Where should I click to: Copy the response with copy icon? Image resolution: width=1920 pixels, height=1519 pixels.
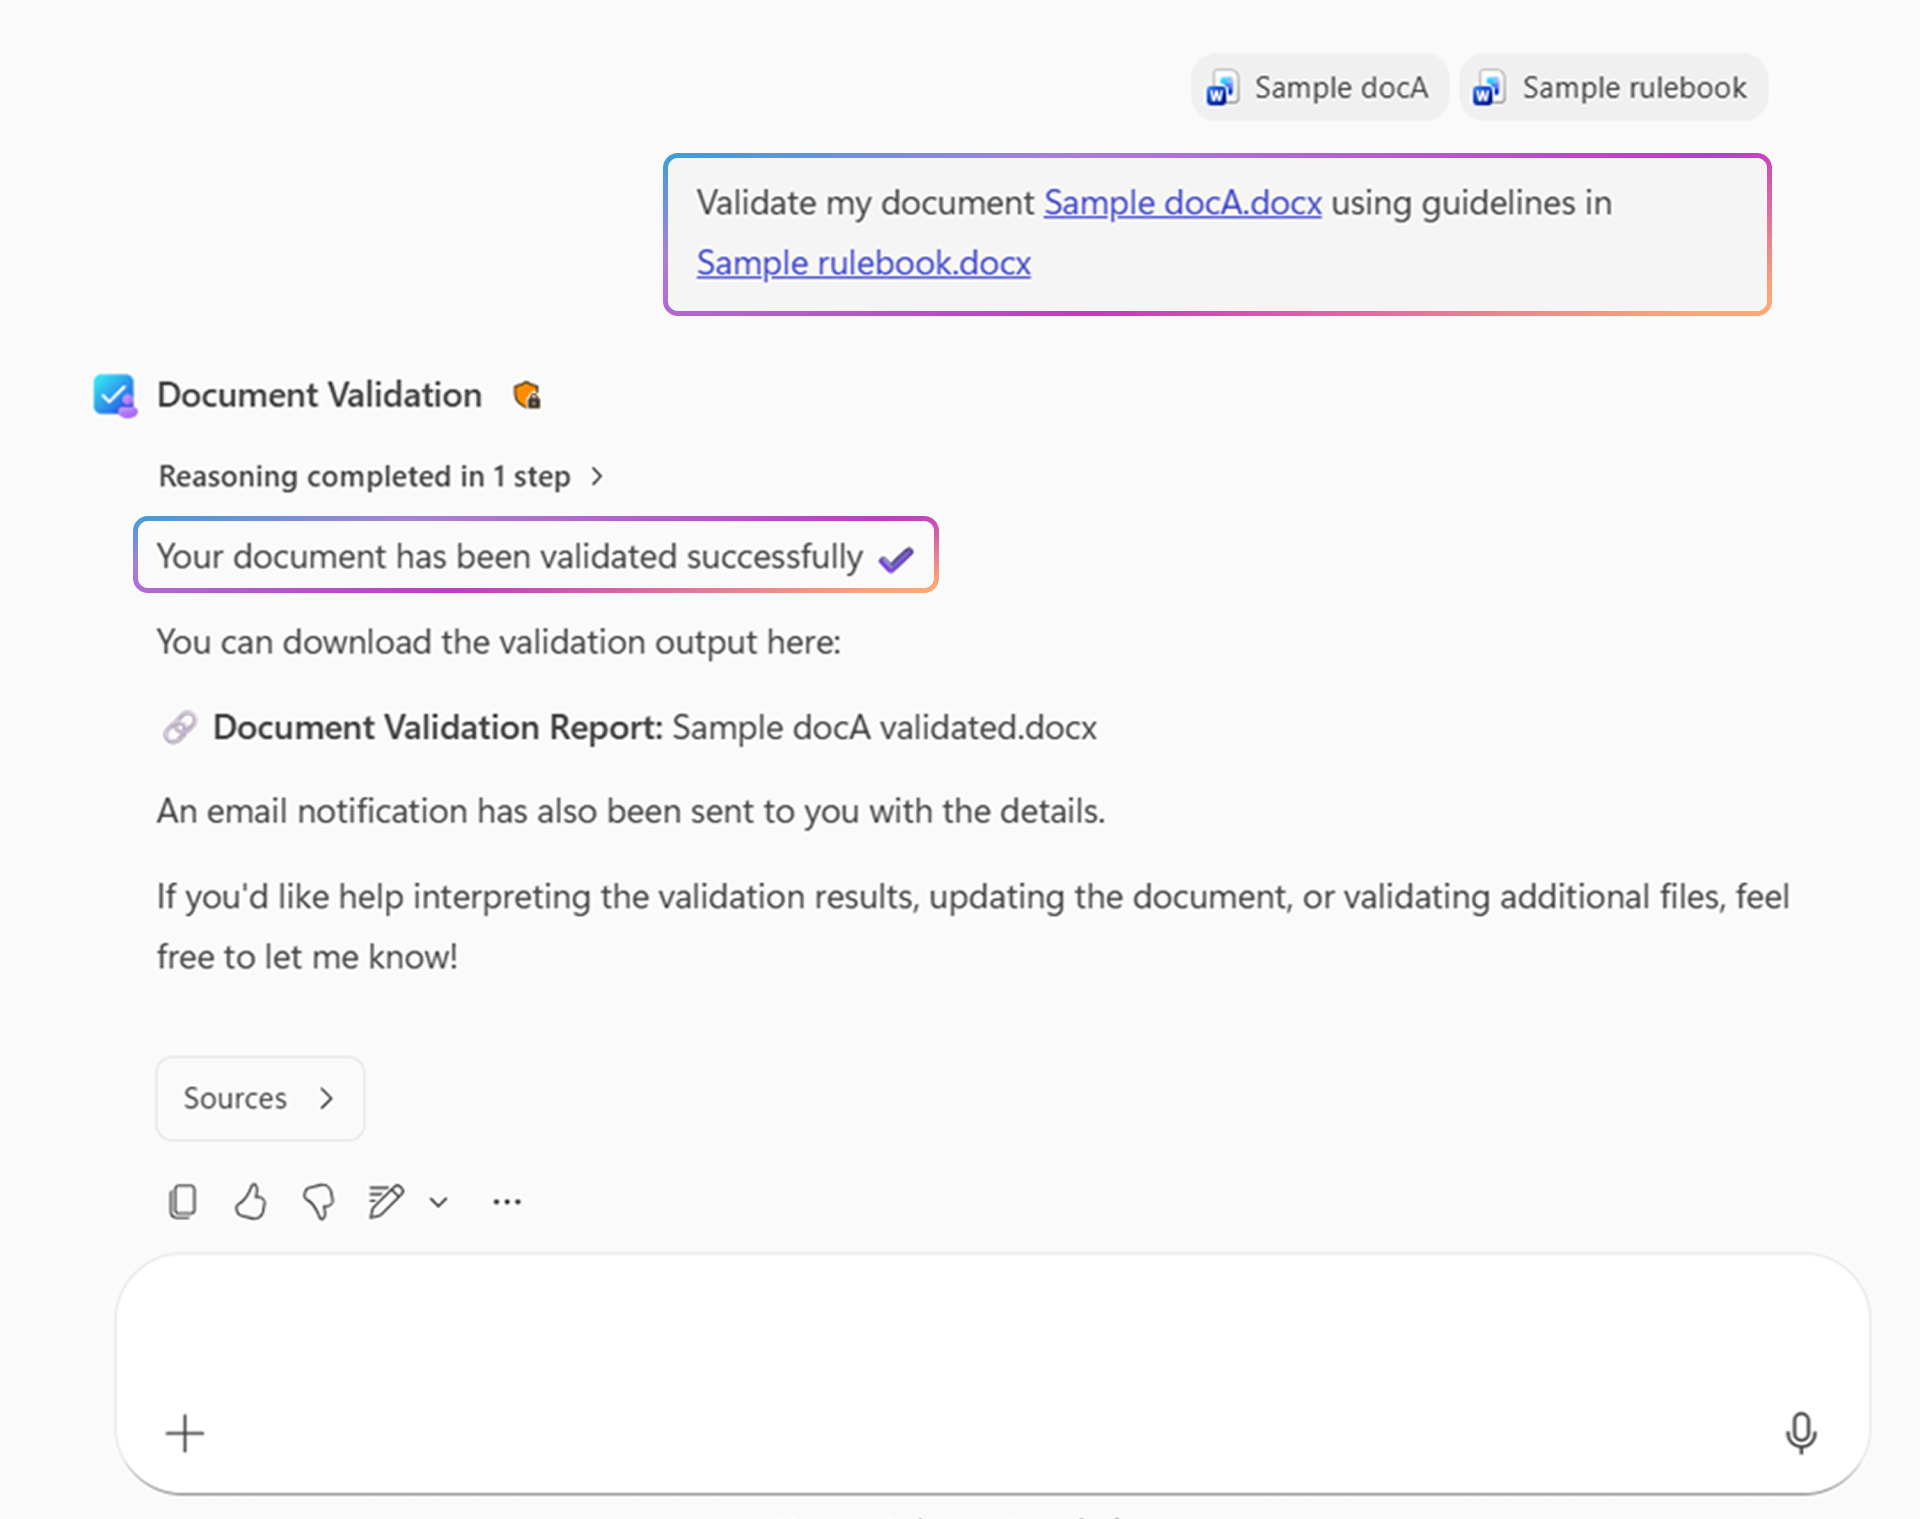click(x=183, y=1201)
